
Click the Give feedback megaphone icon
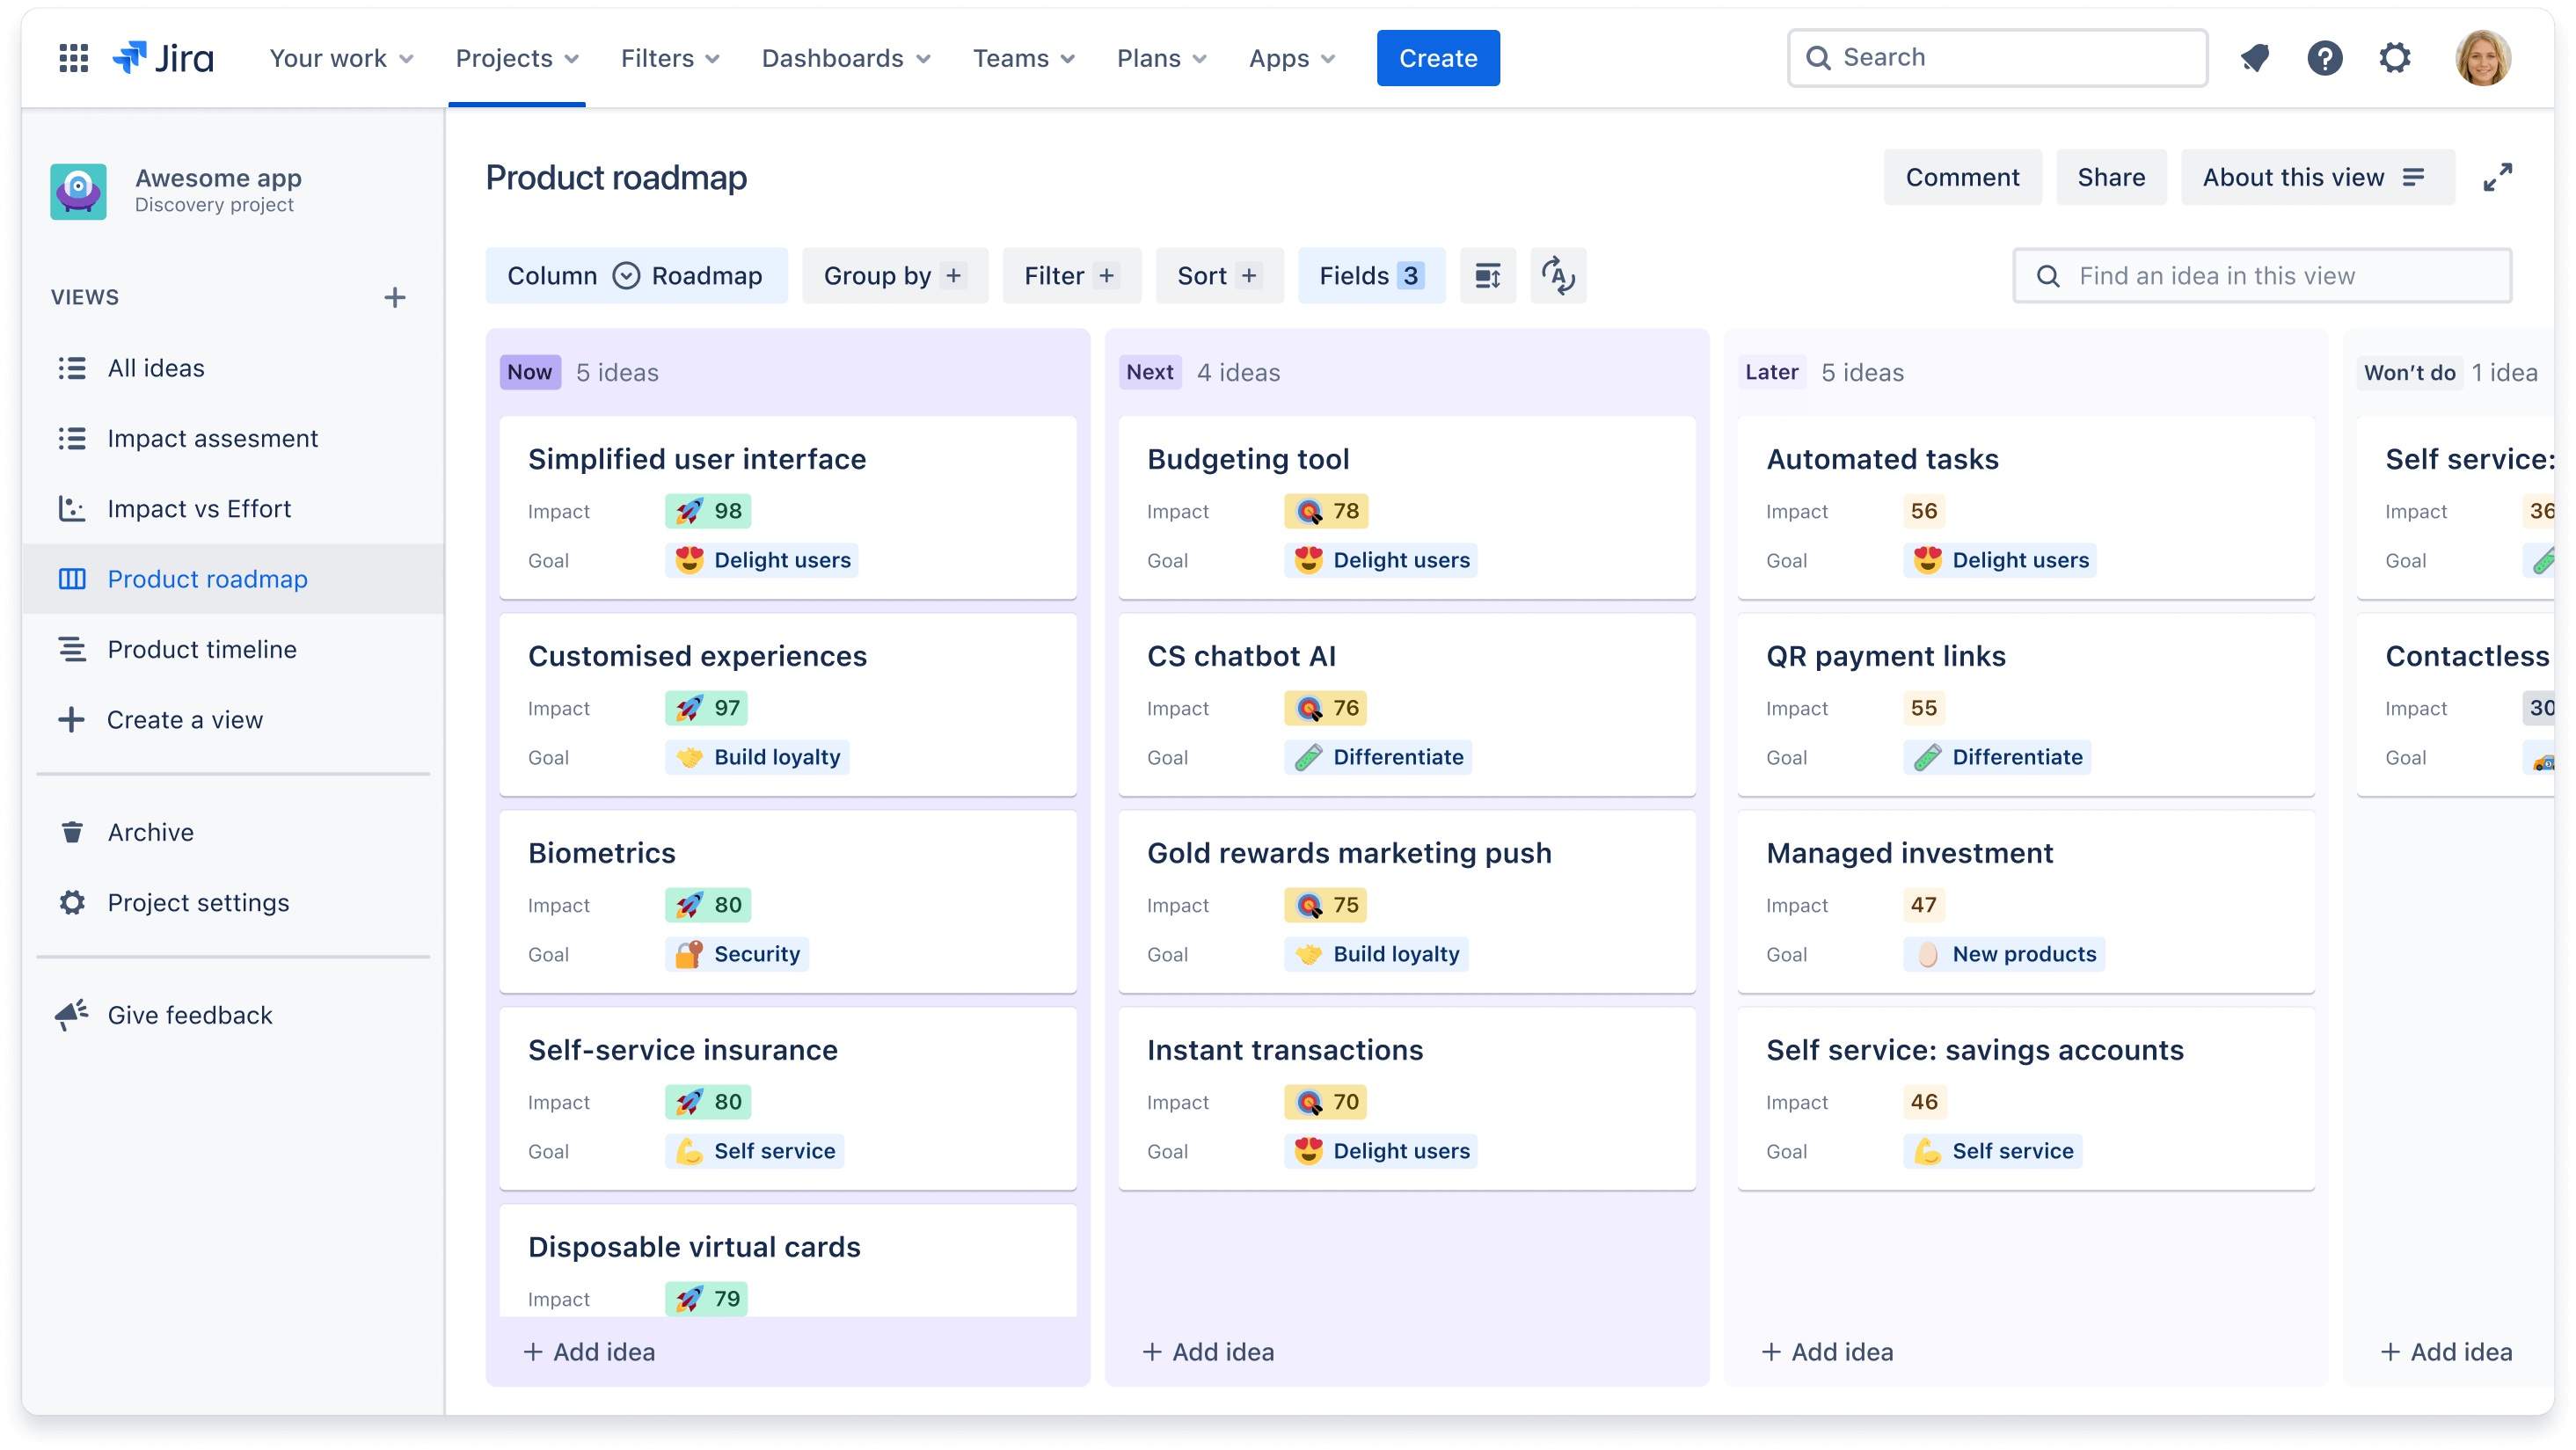tap(70, 1015)
